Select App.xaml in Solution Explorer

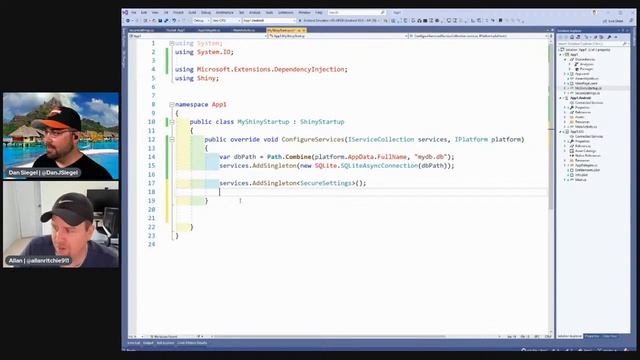pyautogui.click(x=582, y=74)
